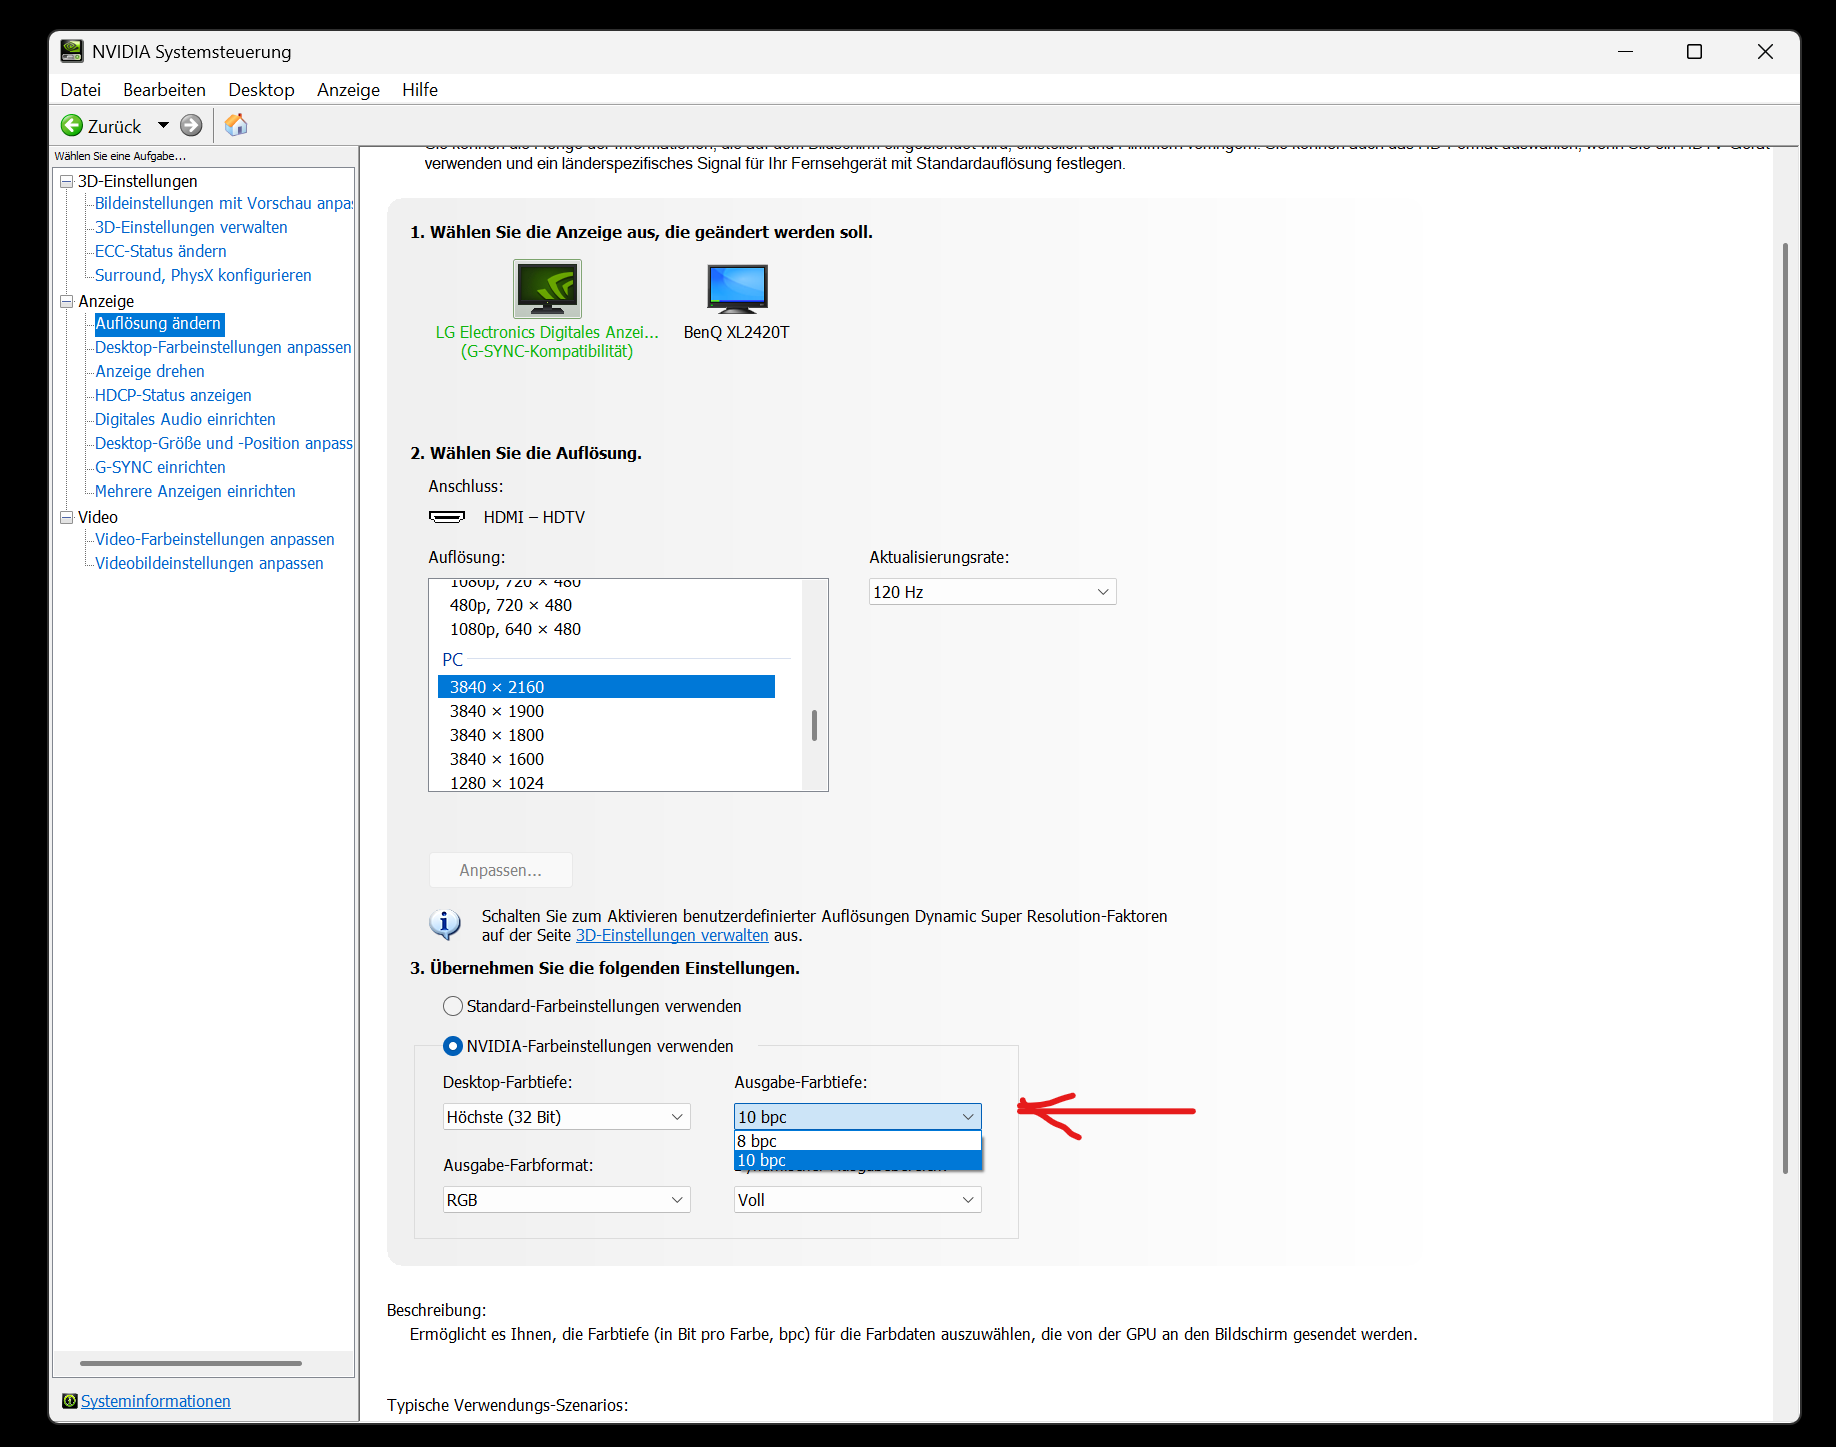
Task: Collapse the Anzeige tree node
Action: pyautogui.click(x=67, y=301)
